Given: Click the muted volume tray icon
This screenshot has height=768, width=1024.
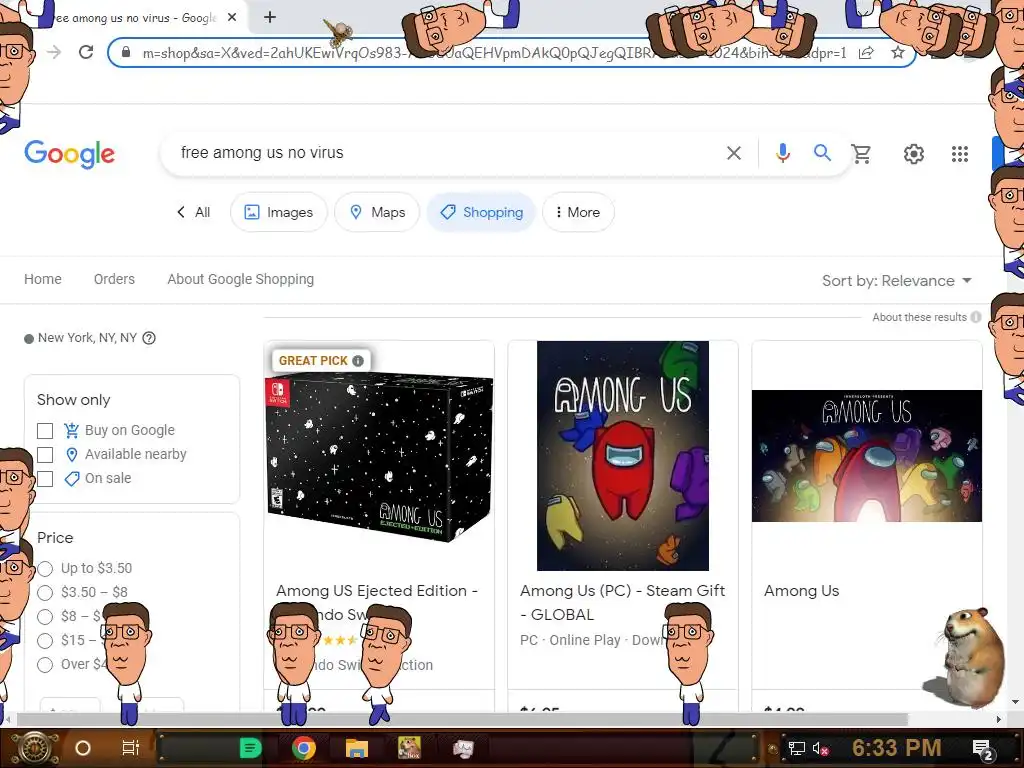Looking at the screenshot, I should click(x=821, y=748).
